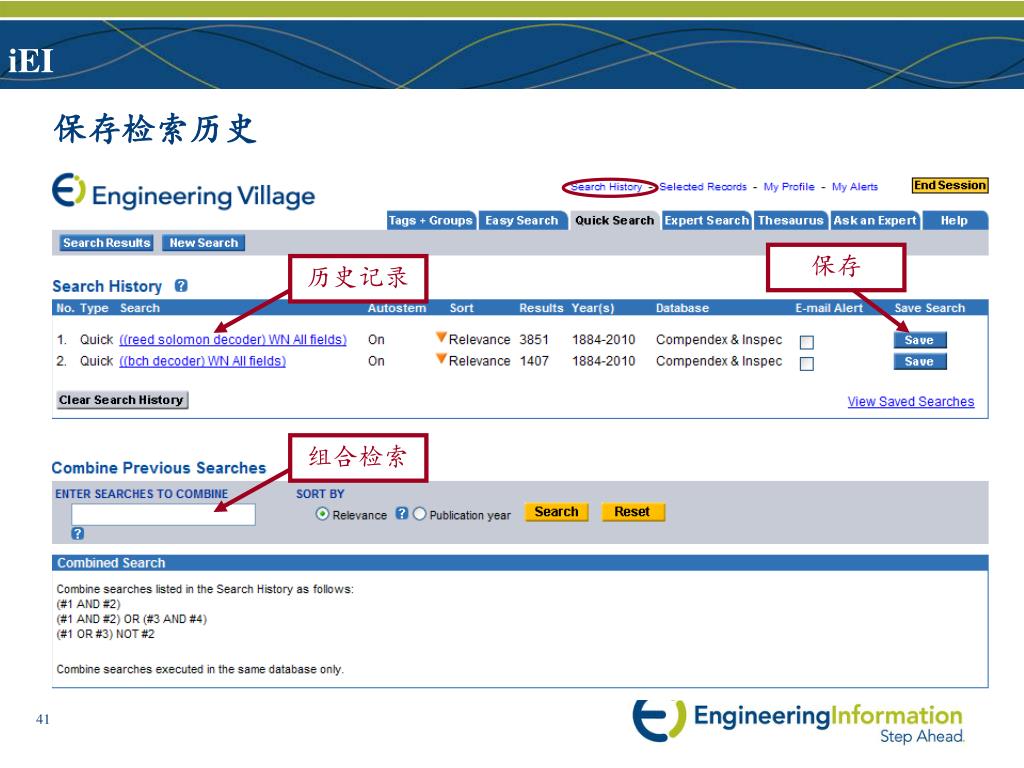Image resolution: width=1024 pixels, height=768 pixels.
Task: Toggle sort arrow for bch decoder row
Action: click(441, 359)
